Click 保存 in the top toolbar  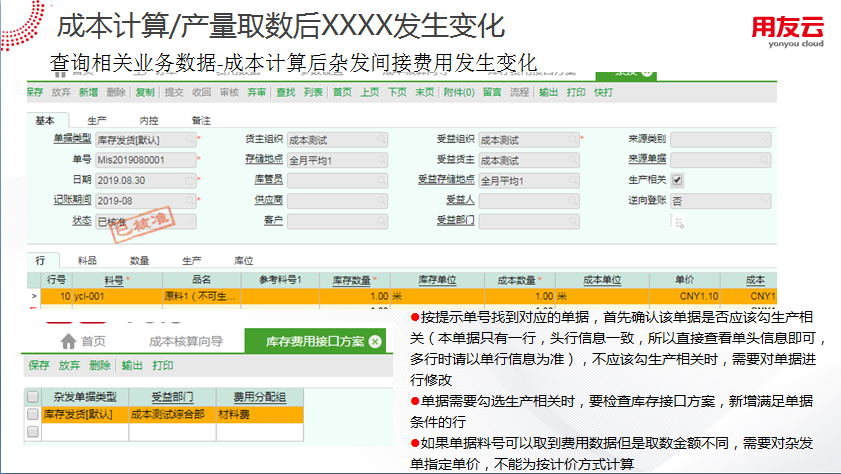(x=34, y=92)
